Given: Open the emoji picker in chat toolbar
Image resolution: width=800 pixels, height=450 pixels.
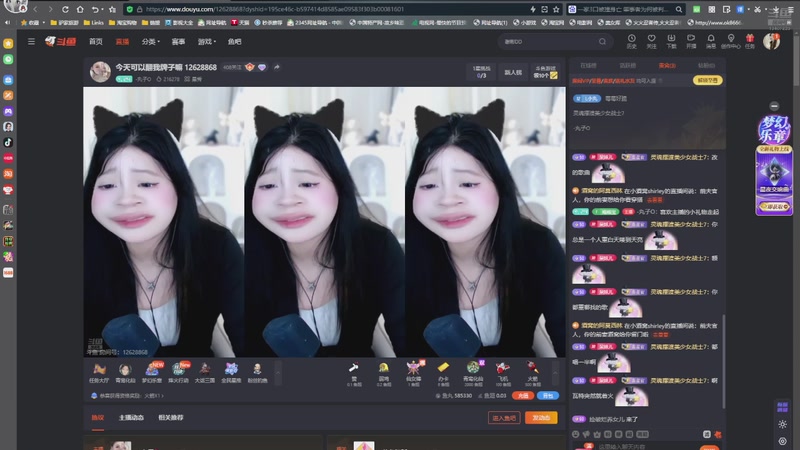Looking at the screenshot, I should [x=576, y=434].
